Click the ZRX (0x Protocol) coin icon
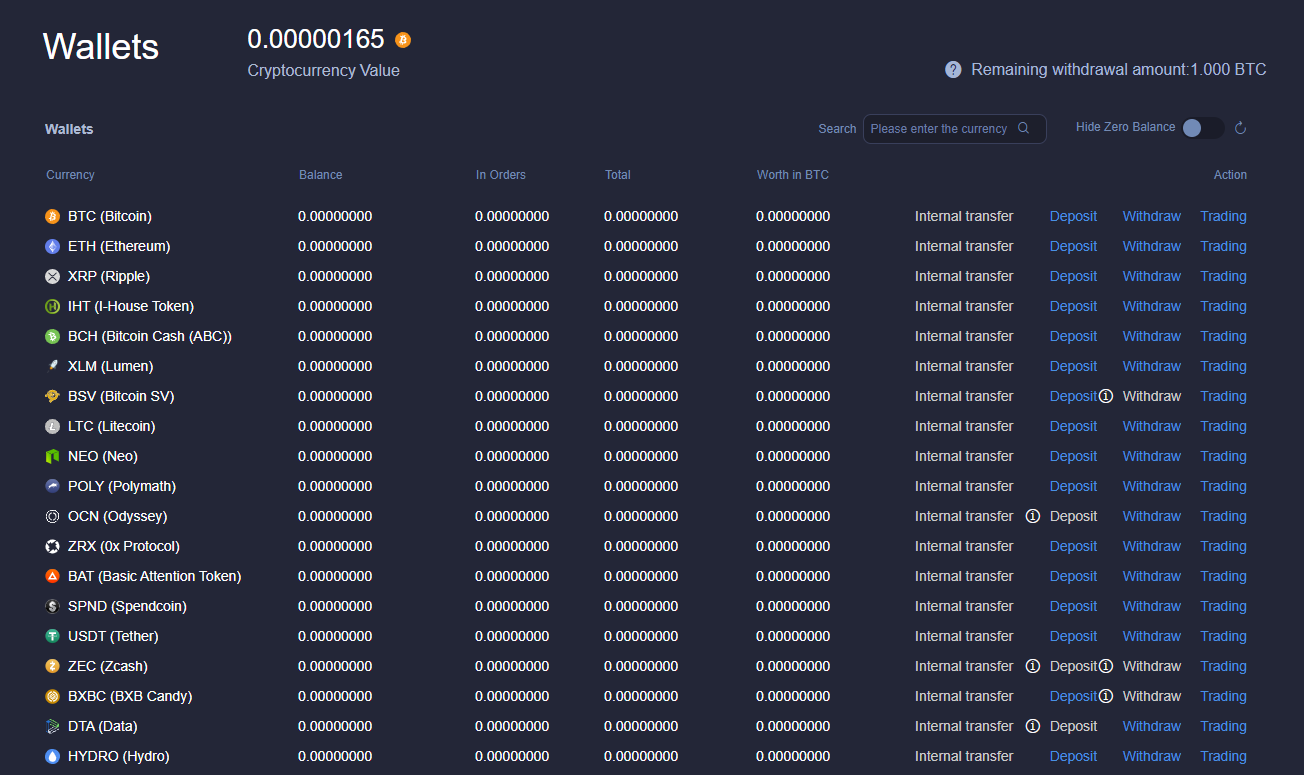The width and height of the screenshot is (1304, 775). pyautogui.click(x=53, y=546)
